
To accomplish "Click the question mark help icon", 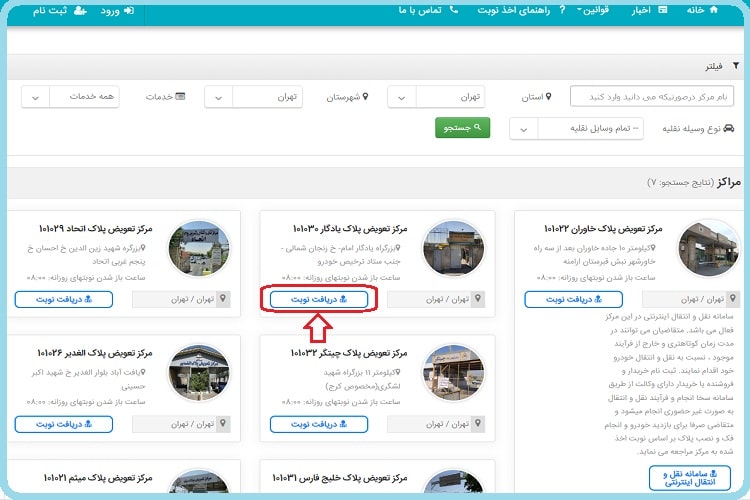I will point(562,10).
